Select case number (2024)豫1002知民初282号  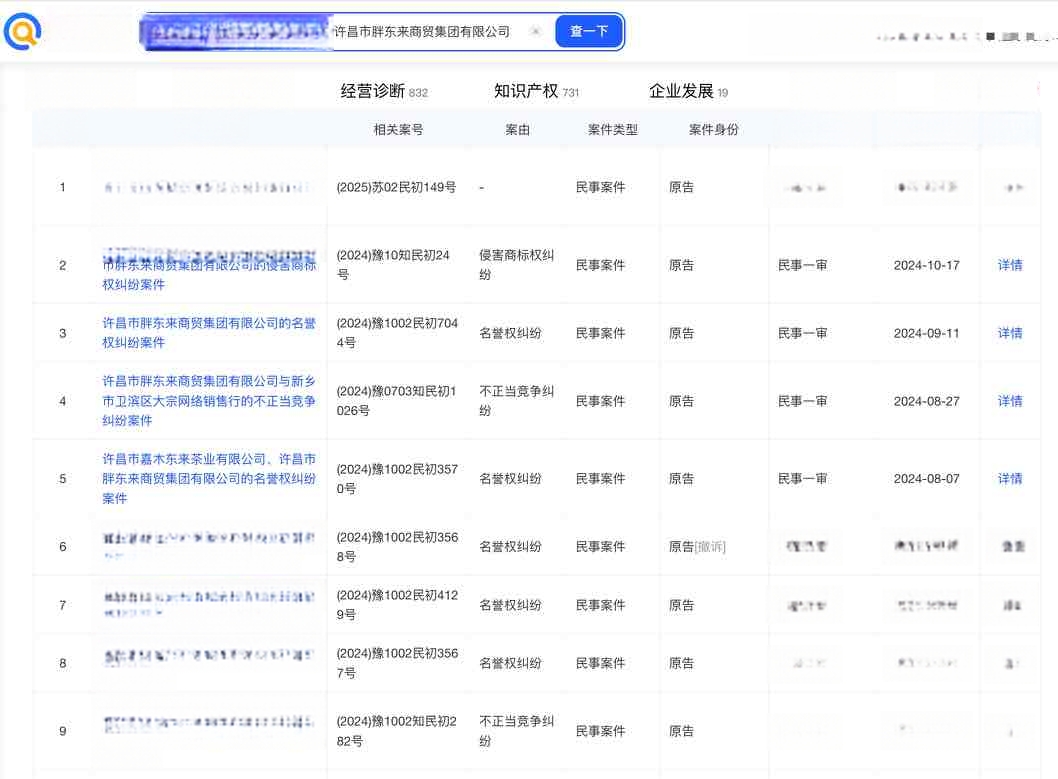tap(396, 730)
